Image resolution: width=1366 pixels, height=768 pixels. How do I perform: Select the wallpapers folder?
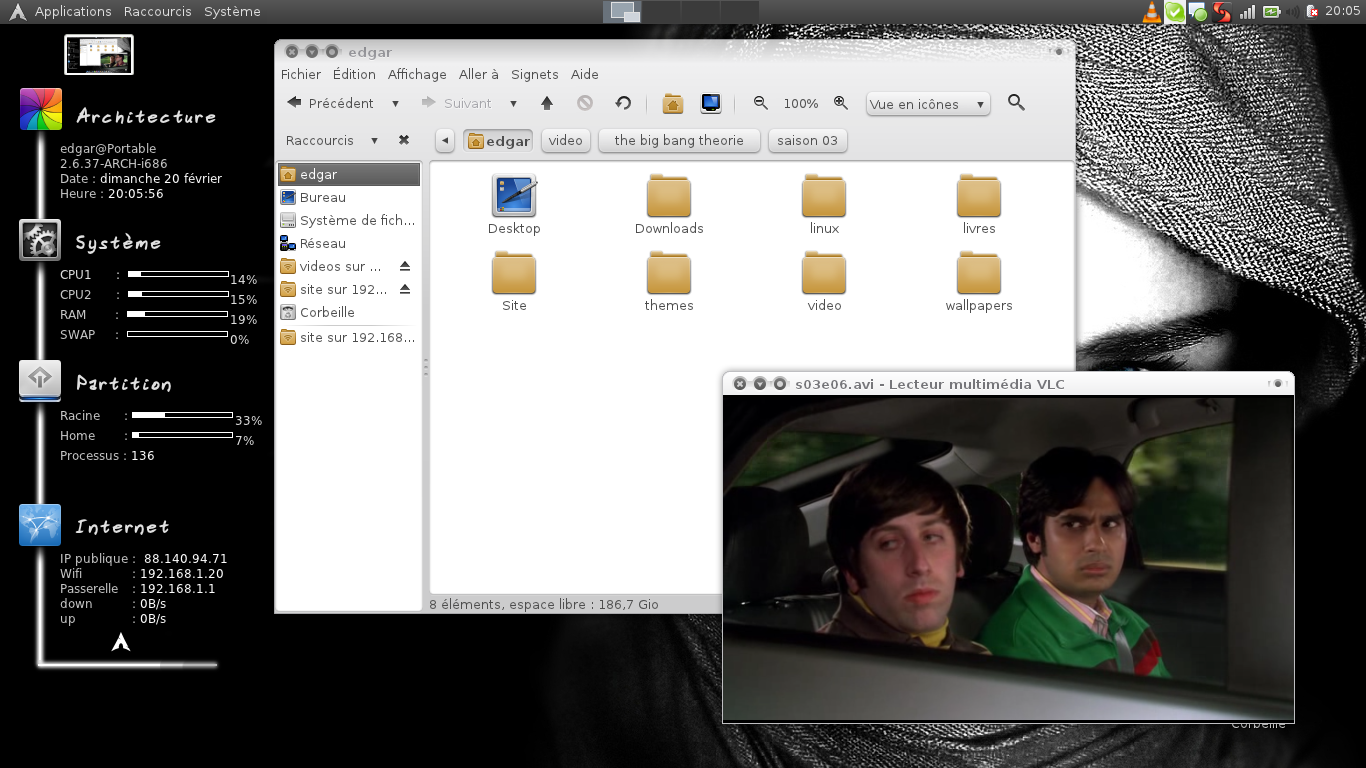(979, 282)
